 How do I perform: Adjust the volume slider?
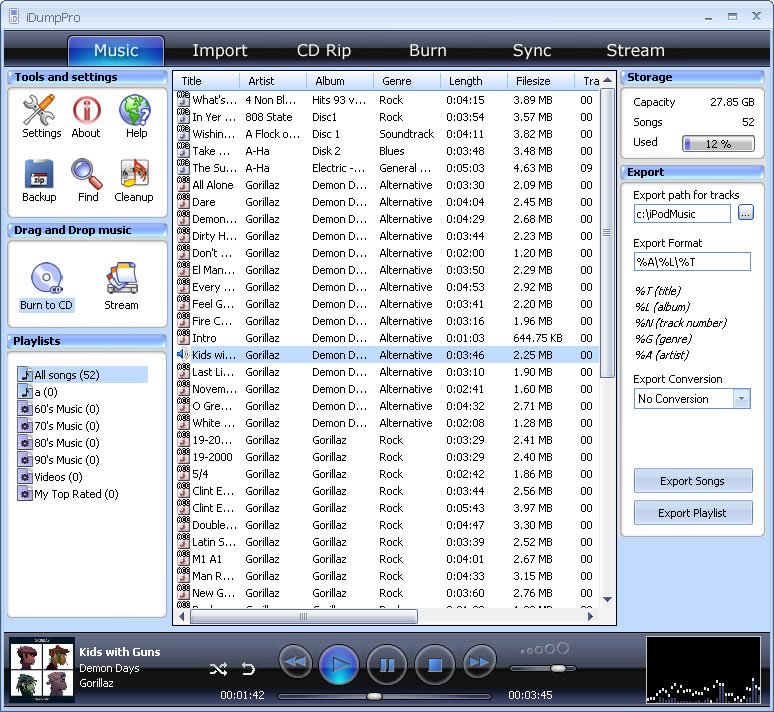(557, 668)
